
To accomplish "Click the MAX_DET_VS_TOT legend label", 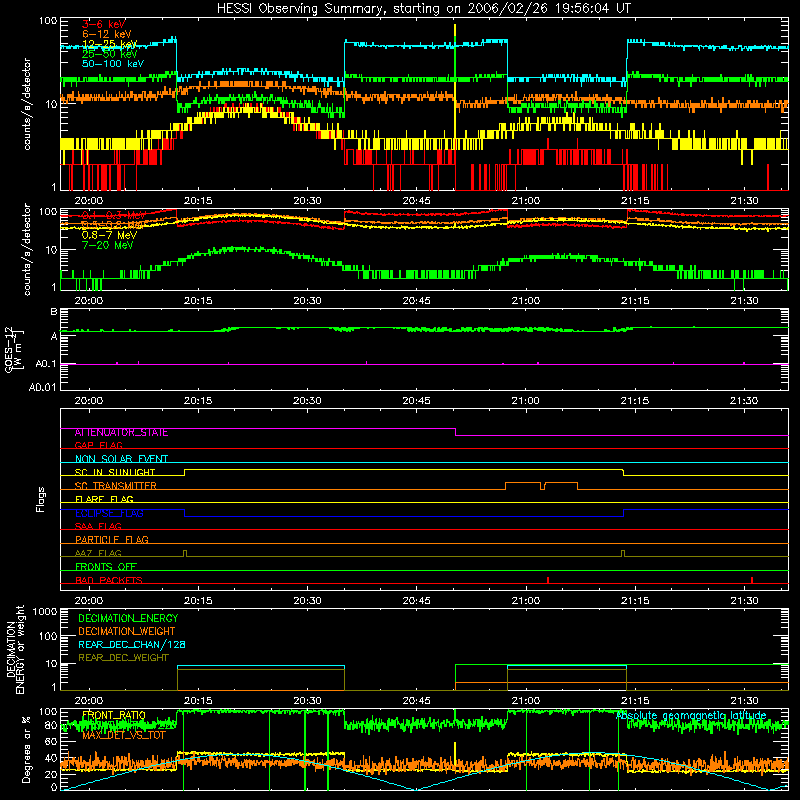I will (124, 735).
